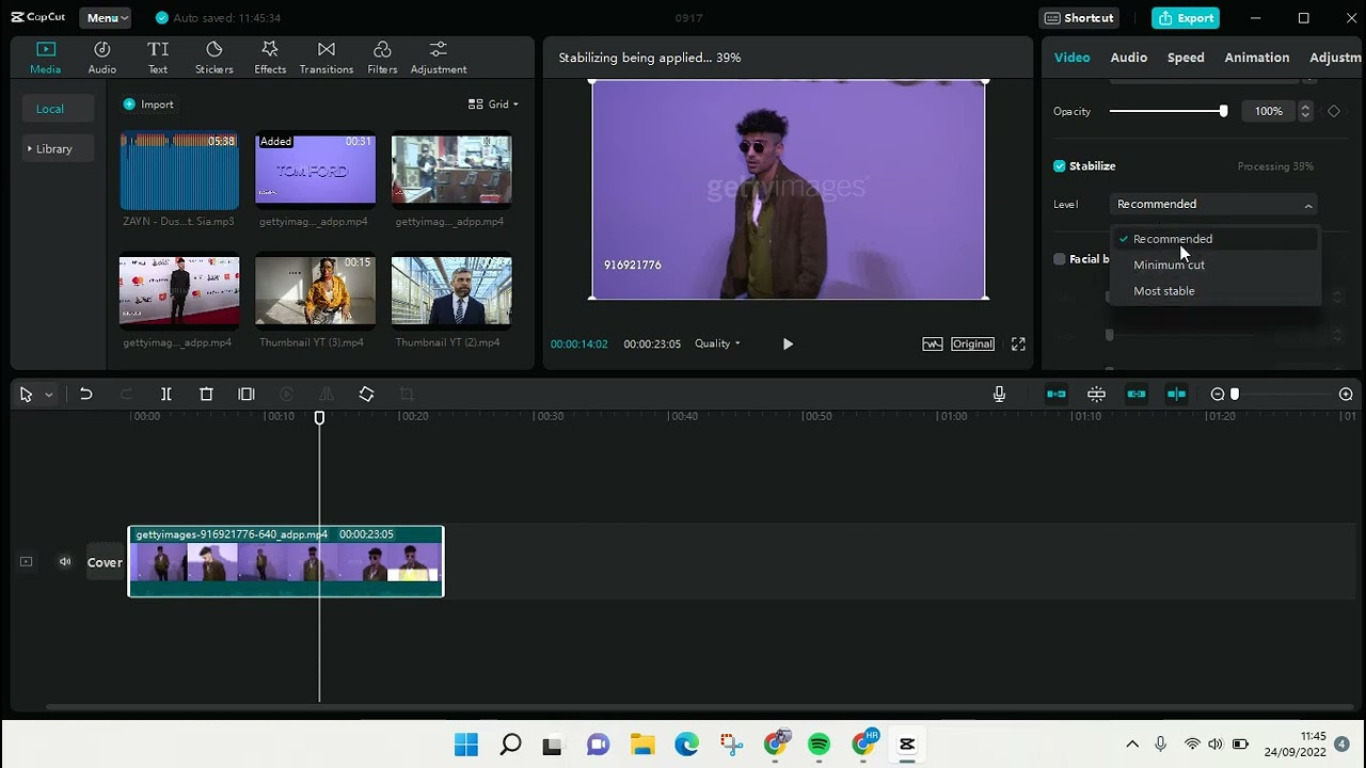Select the Local media source
Viewport: 1366px width, 768px height.
58,109
